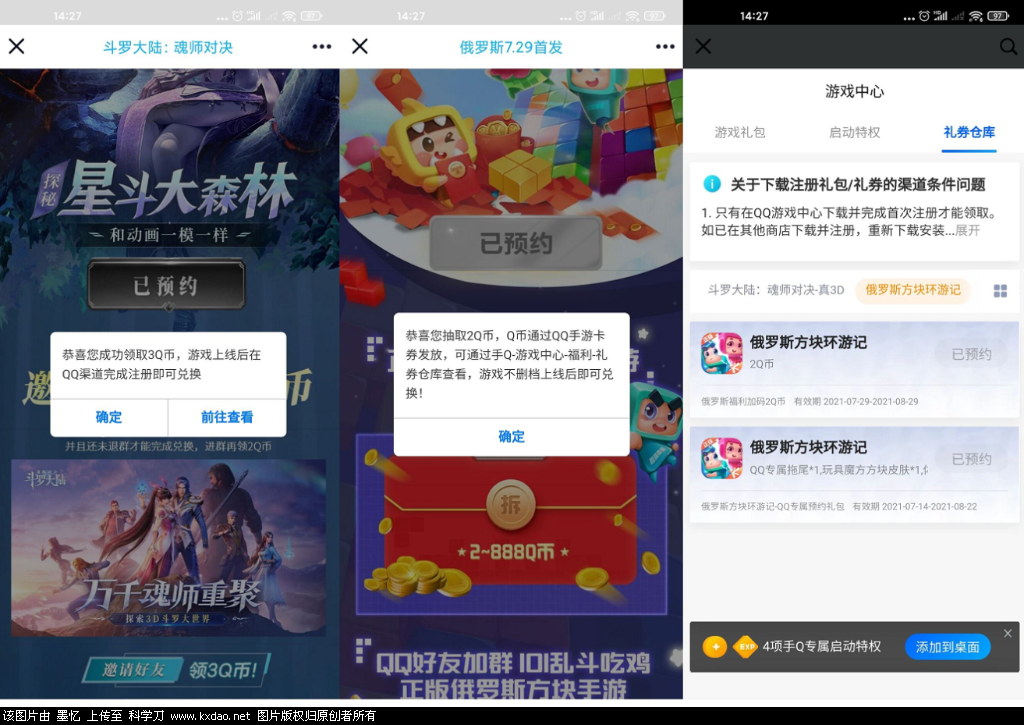Tap the game icon of QQ专属拖尾 gift
Image resolution: width=1024 pixels, height=725 pixels.
[x=722, y=459]
